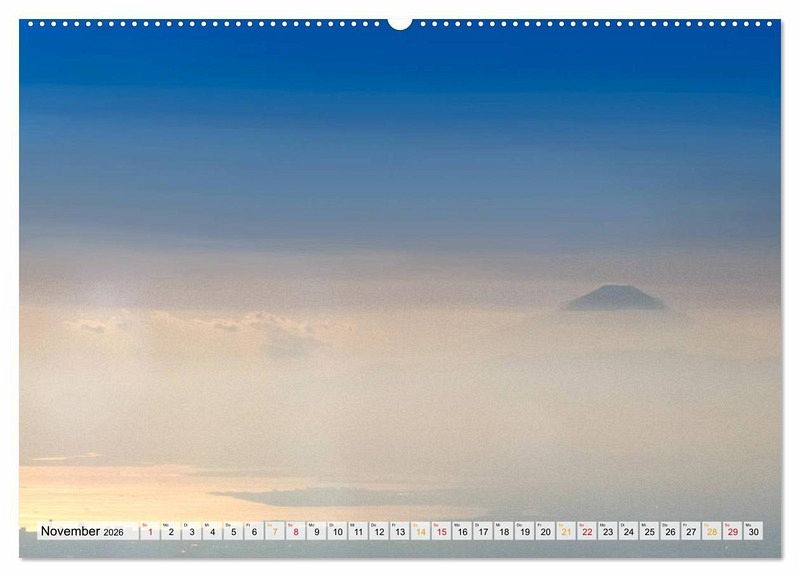
Task: Click the mountain peak above the clouds
Action: pyautogui.click(x=615, y=298)
